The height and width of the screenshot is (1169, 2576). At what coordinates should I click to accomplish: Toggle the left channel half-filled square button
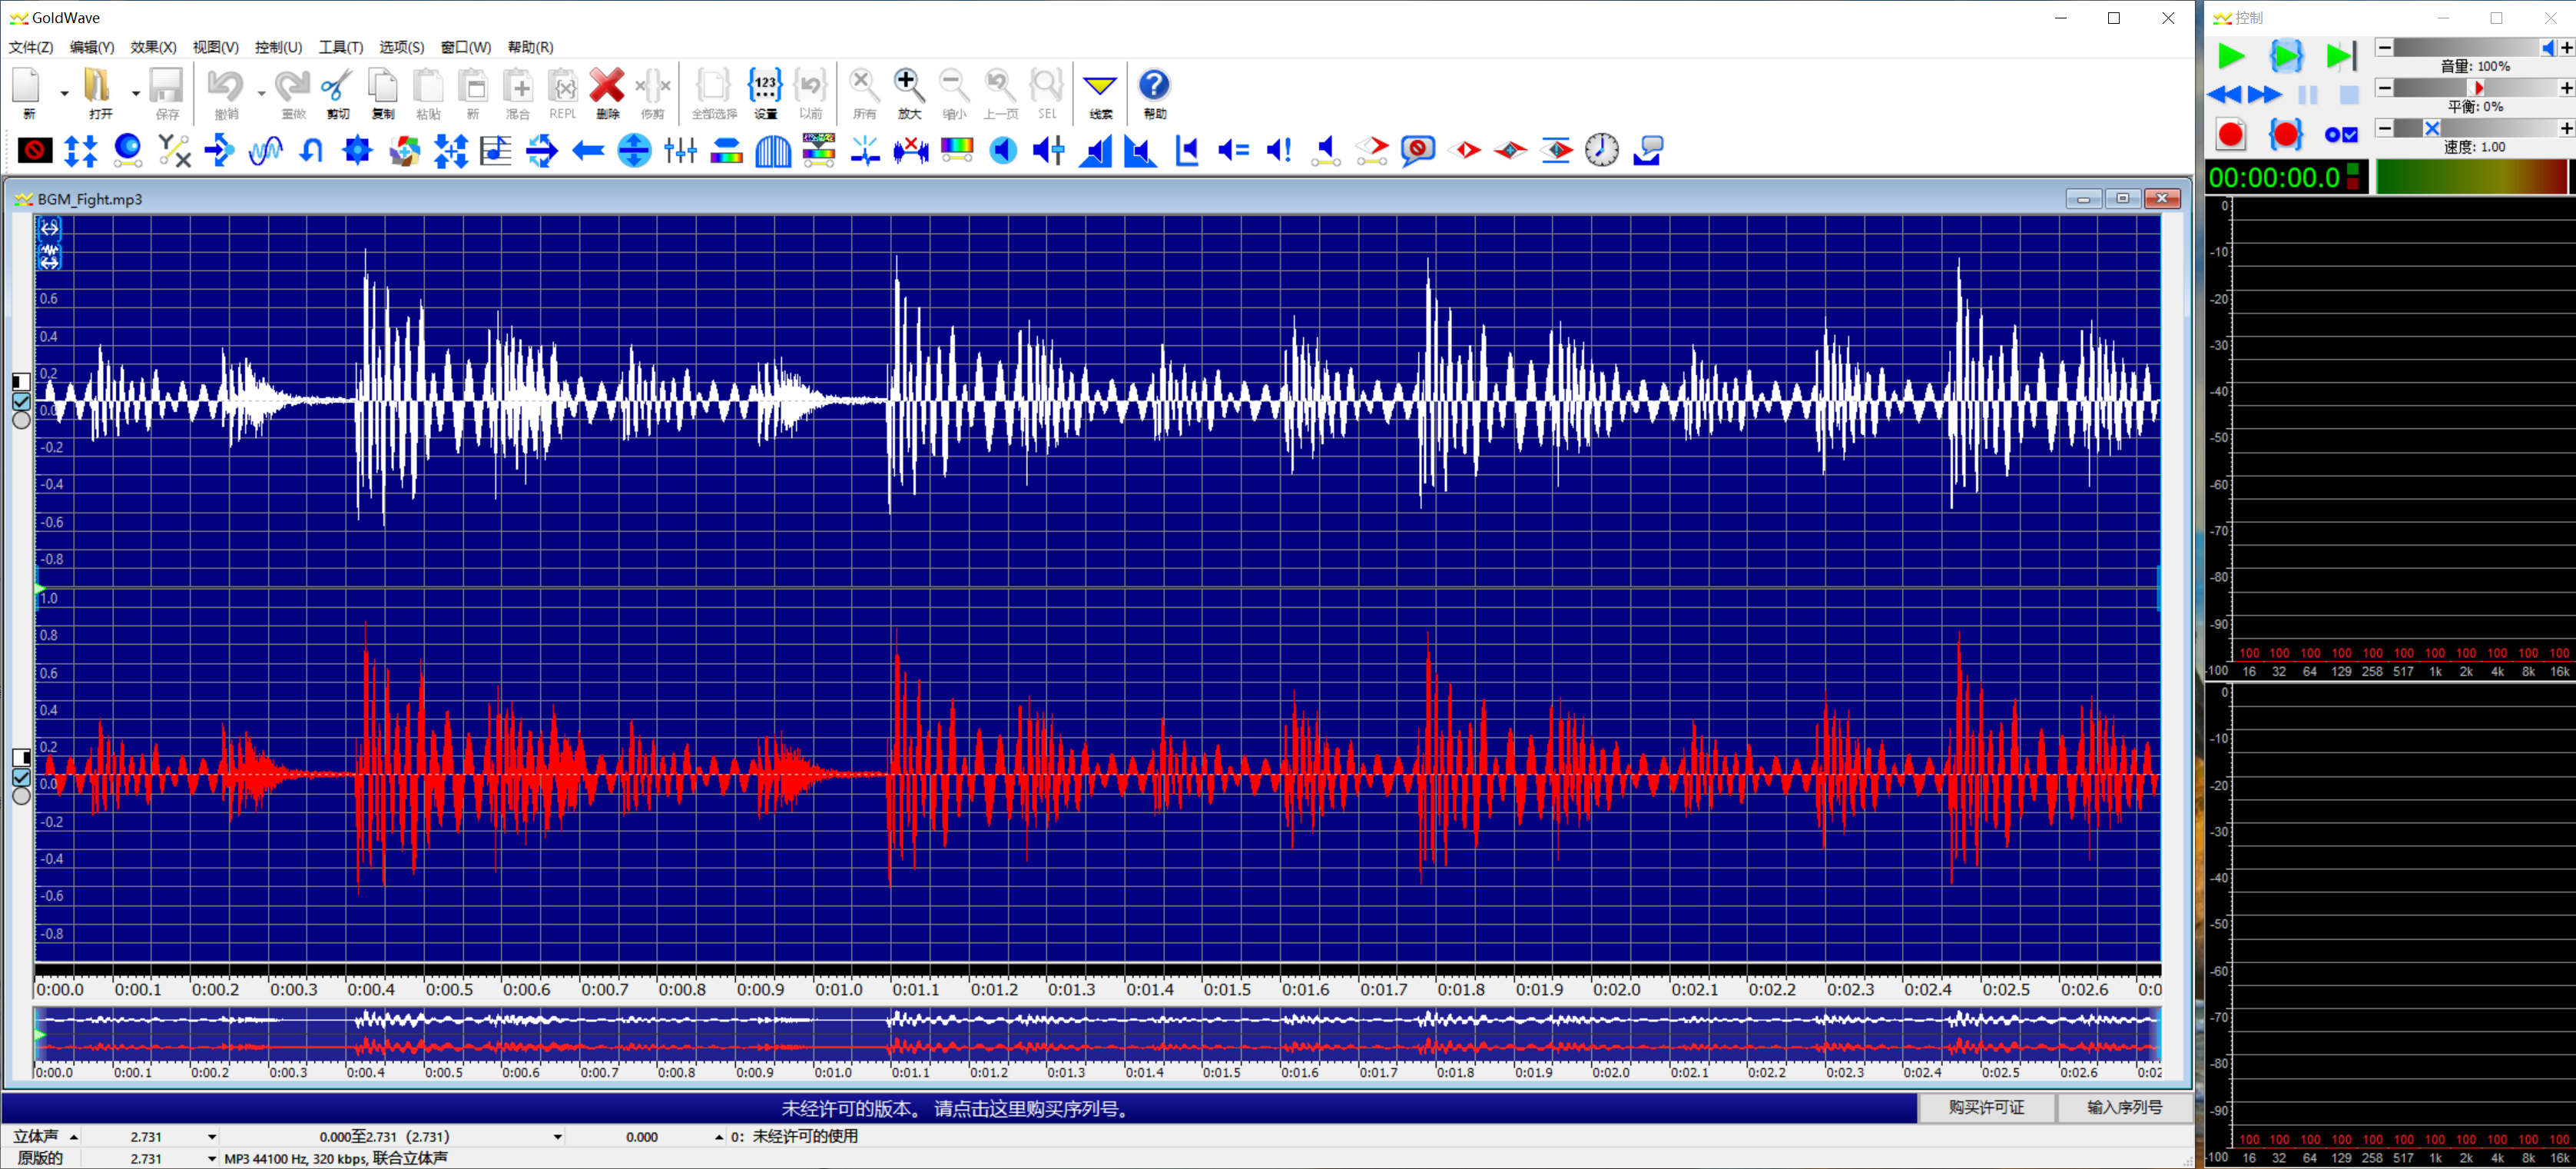click(21, 381)
